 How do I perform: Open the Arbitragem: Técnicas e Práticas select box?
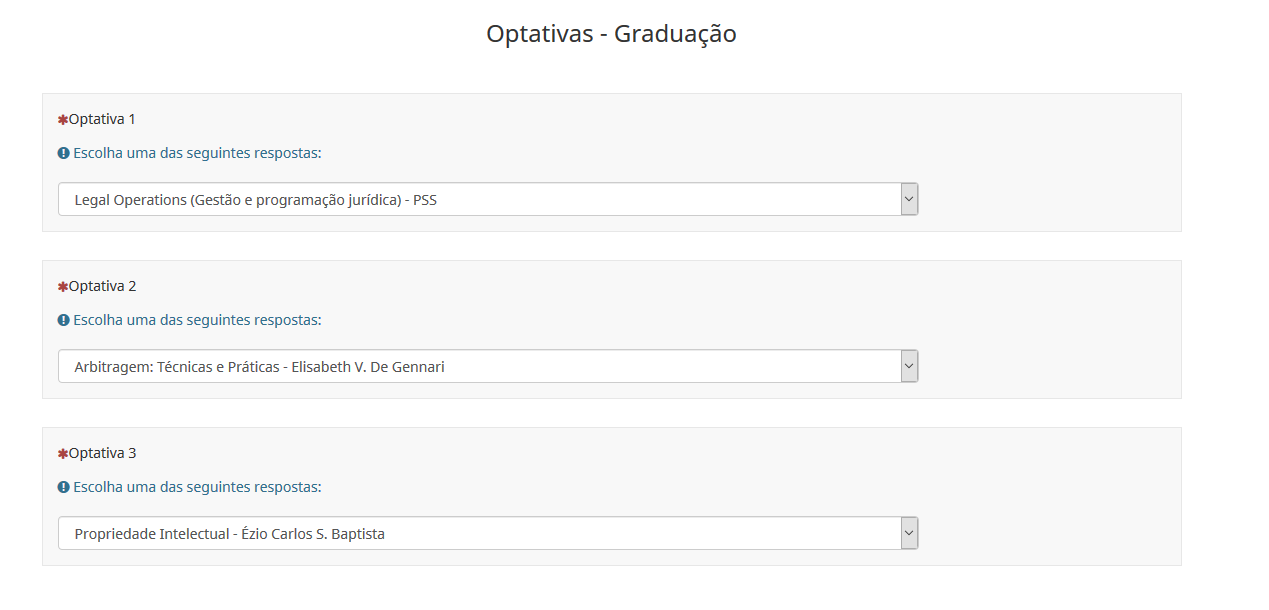pos(478,367)
